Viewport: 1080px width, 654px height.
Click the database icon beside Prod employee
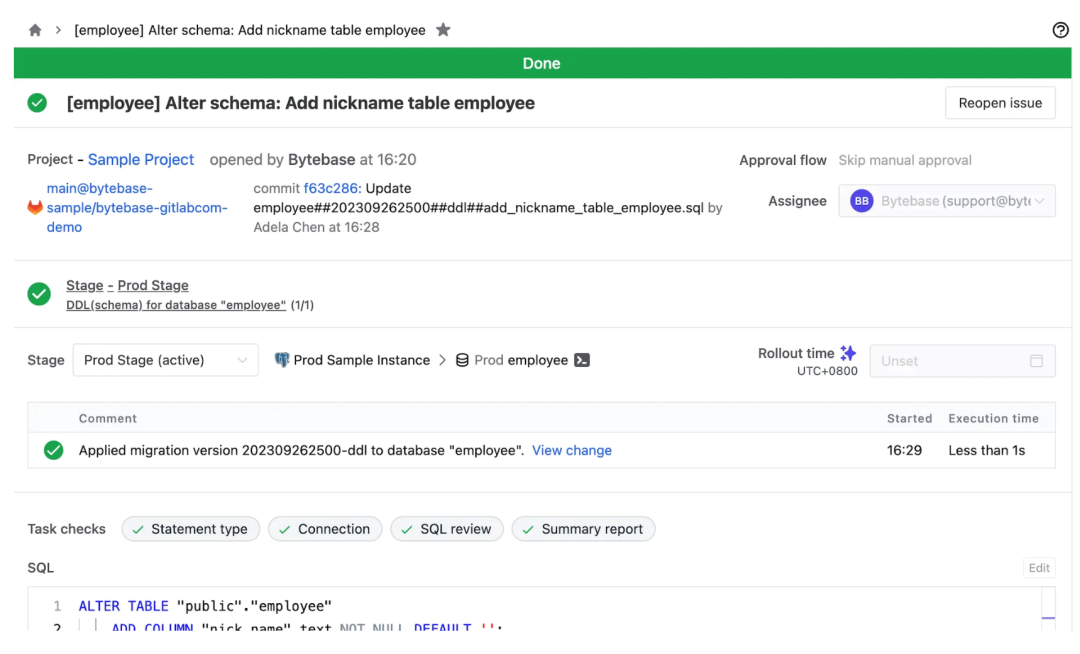[x=462, y=360]
